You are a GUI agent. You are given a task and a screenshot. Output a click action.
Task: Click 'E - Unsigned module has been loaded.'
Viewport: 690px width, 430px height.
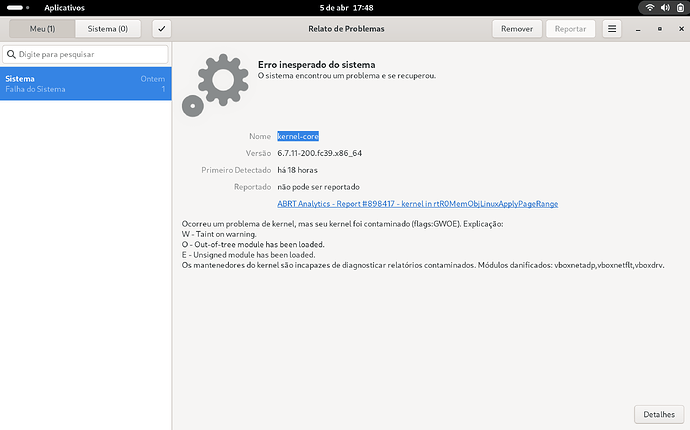tap(249, 255)
